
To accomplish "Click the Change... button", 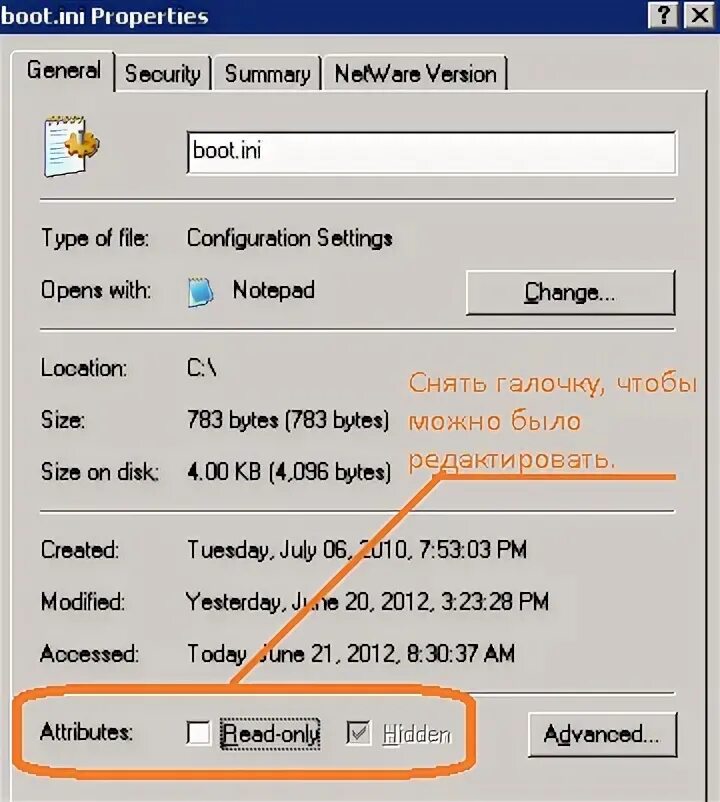I will pos(571,293).
